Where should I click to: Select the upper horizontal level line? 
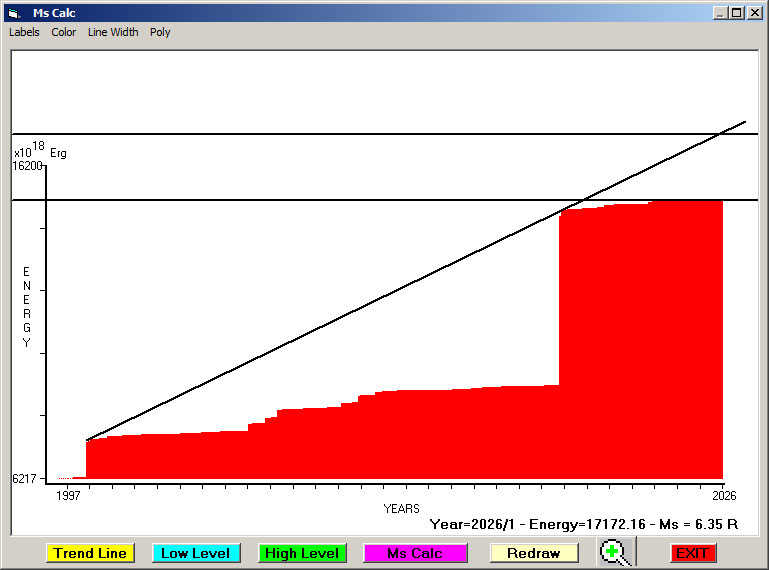point(300,134)
